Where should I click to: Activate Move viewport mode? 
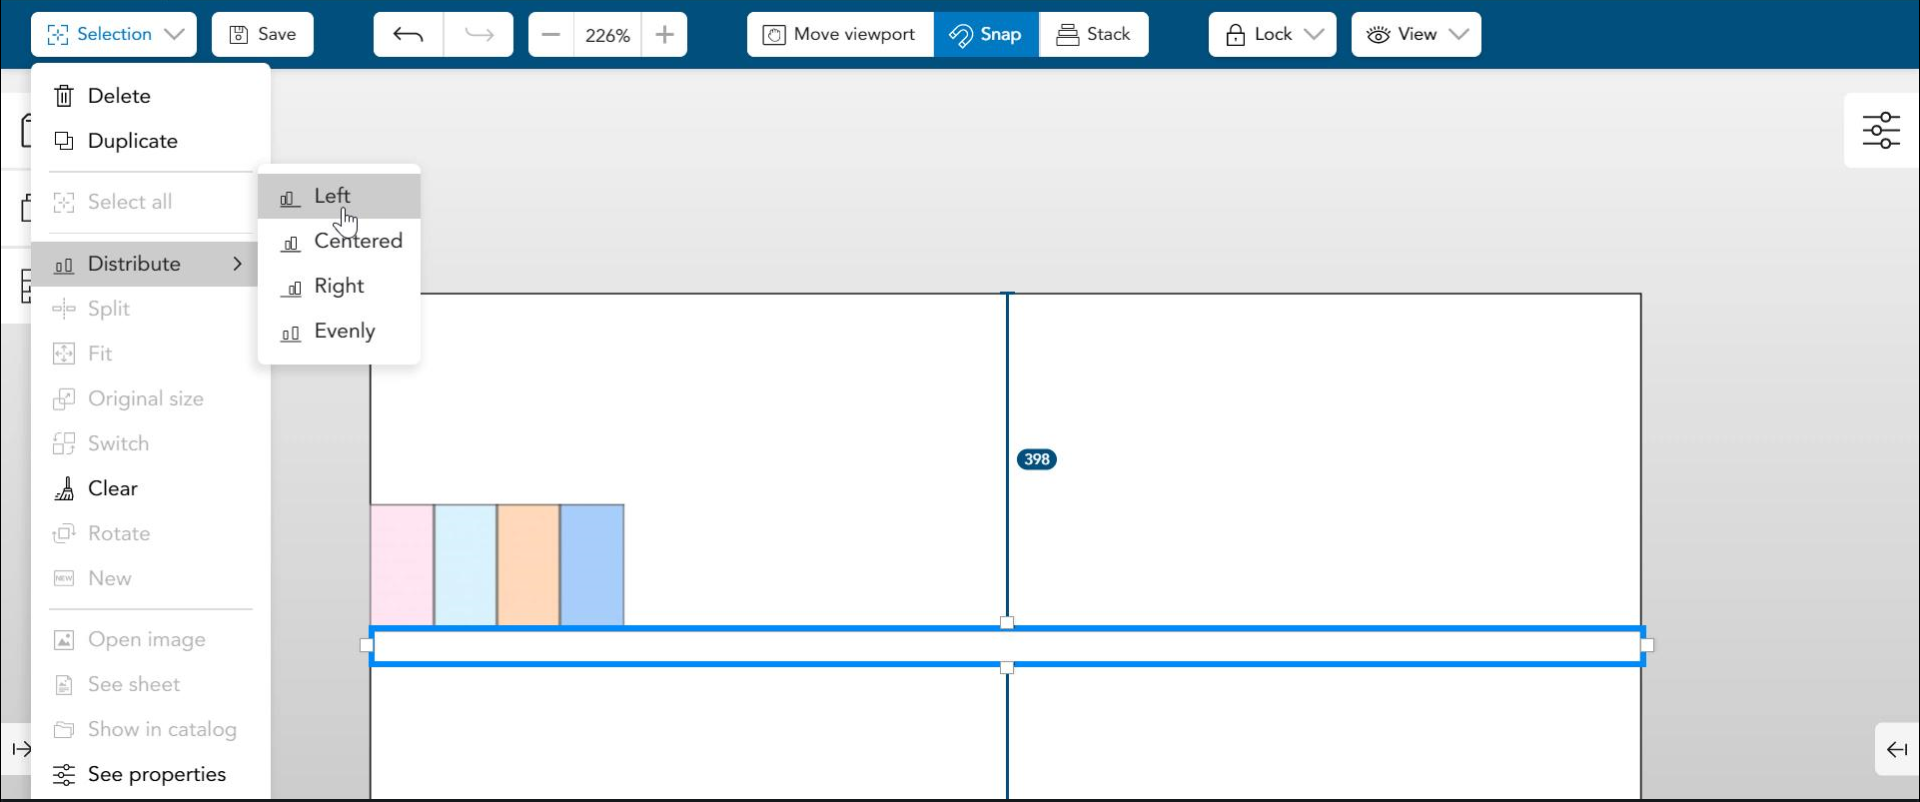click(840, 34)
